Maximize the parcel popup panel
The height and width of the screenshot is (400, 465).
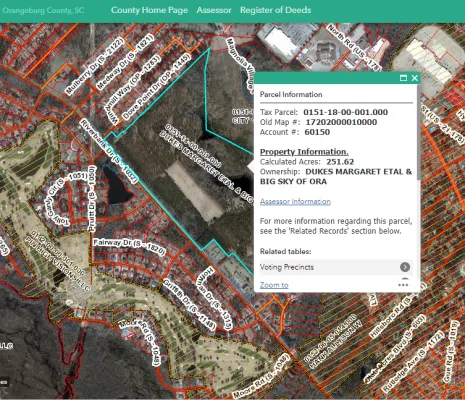click(403, 78)
